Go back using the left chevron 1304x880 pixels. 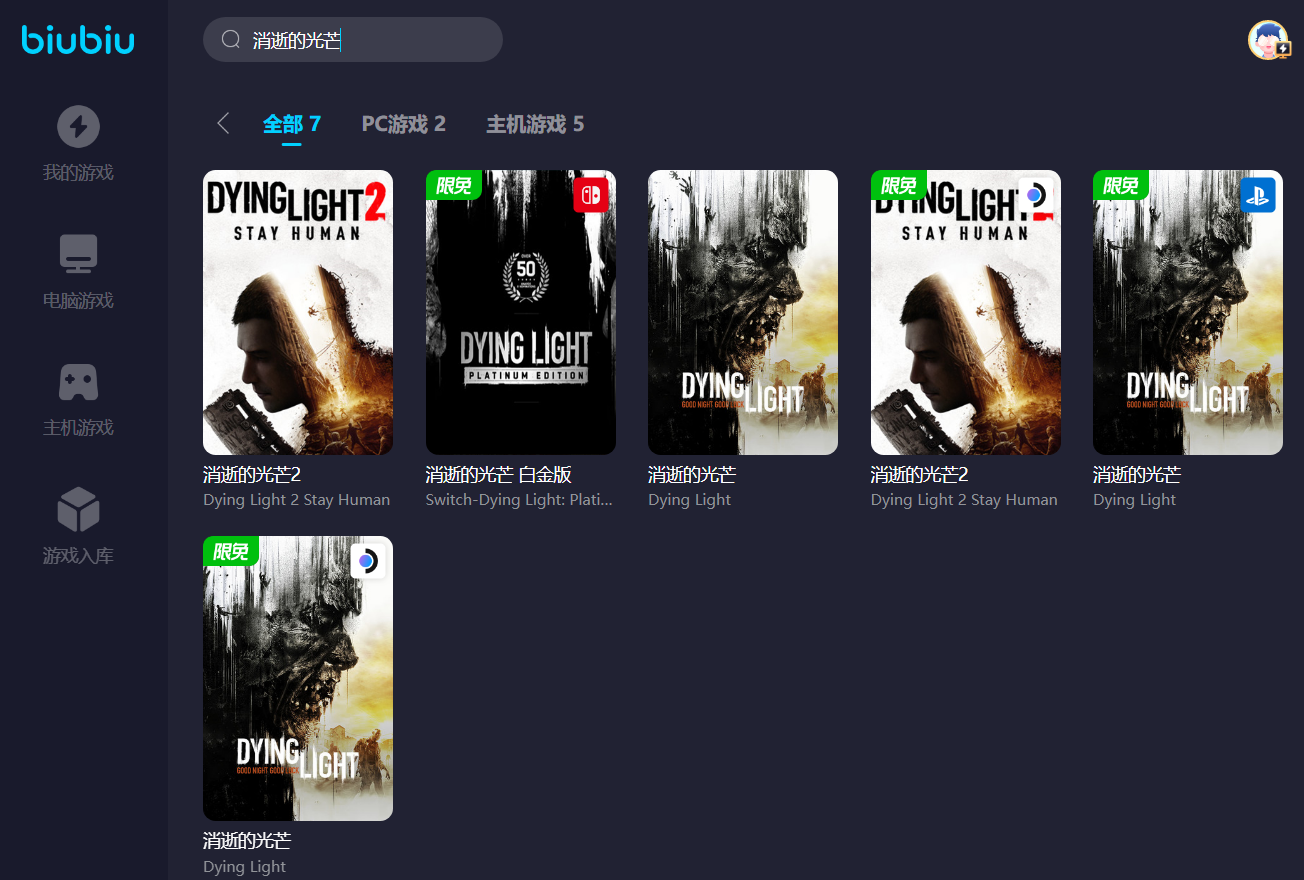coord(223,123)
